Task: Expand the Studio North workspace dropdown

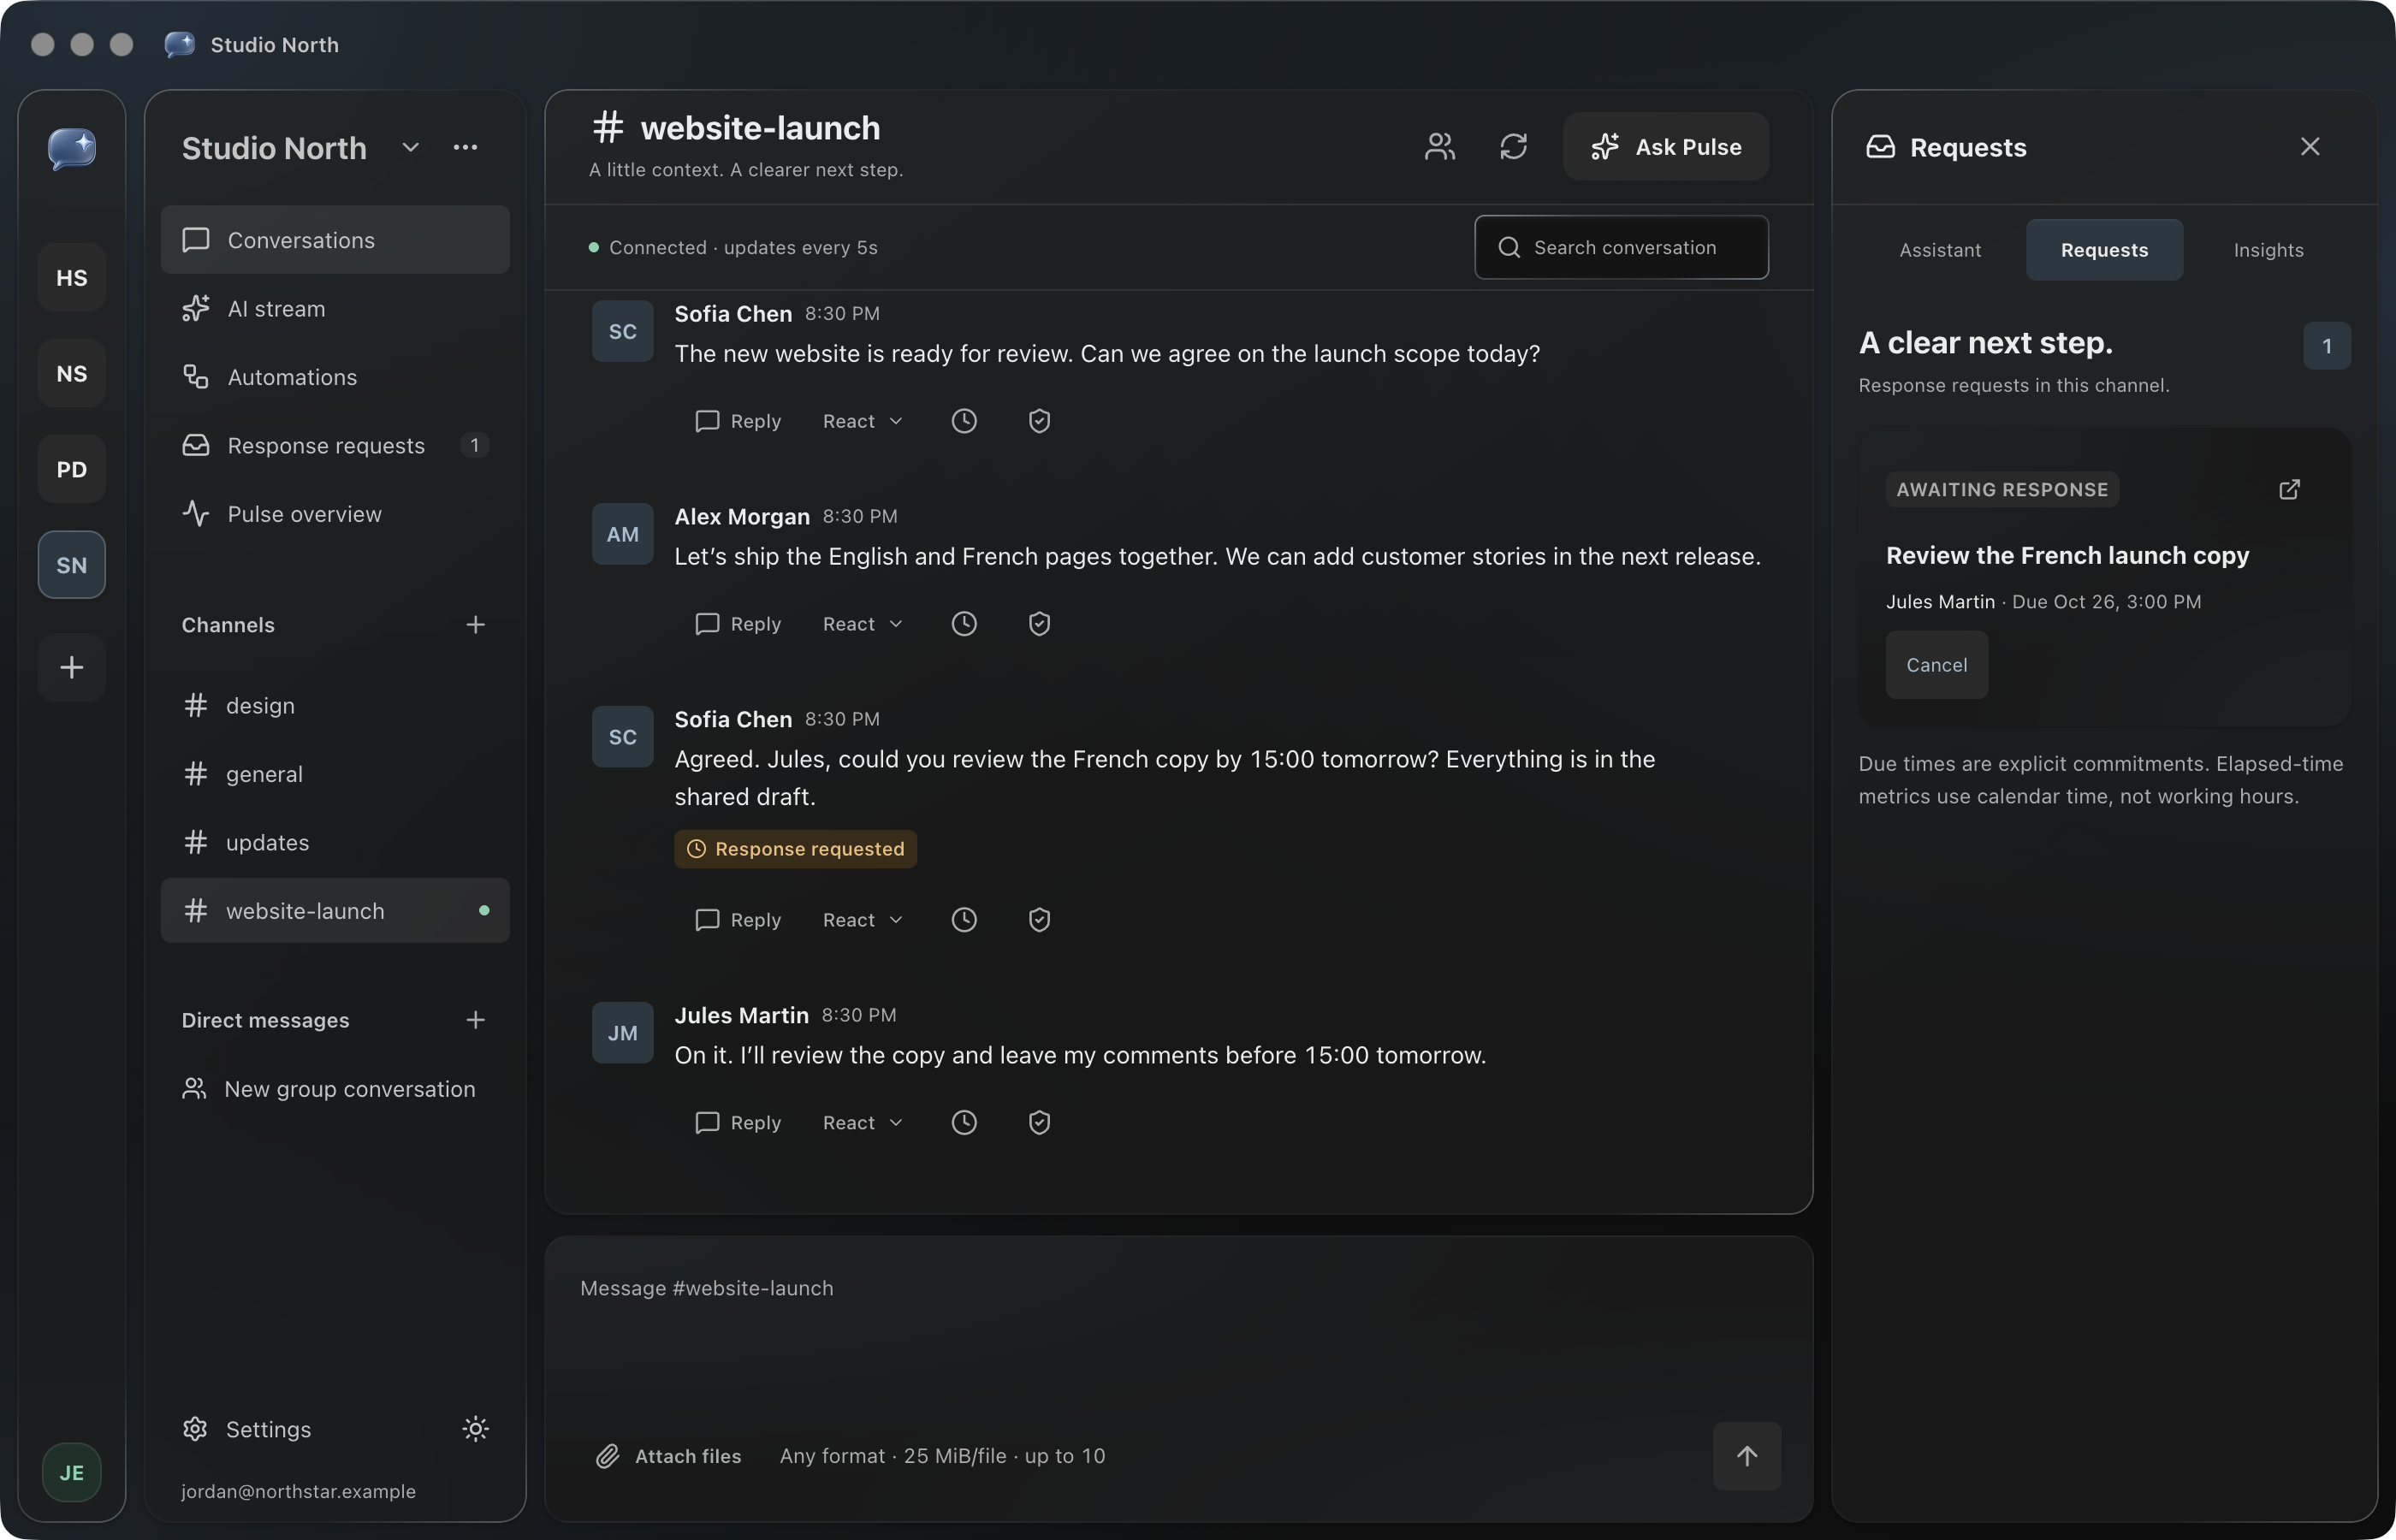Action: [x=410, y=148]
